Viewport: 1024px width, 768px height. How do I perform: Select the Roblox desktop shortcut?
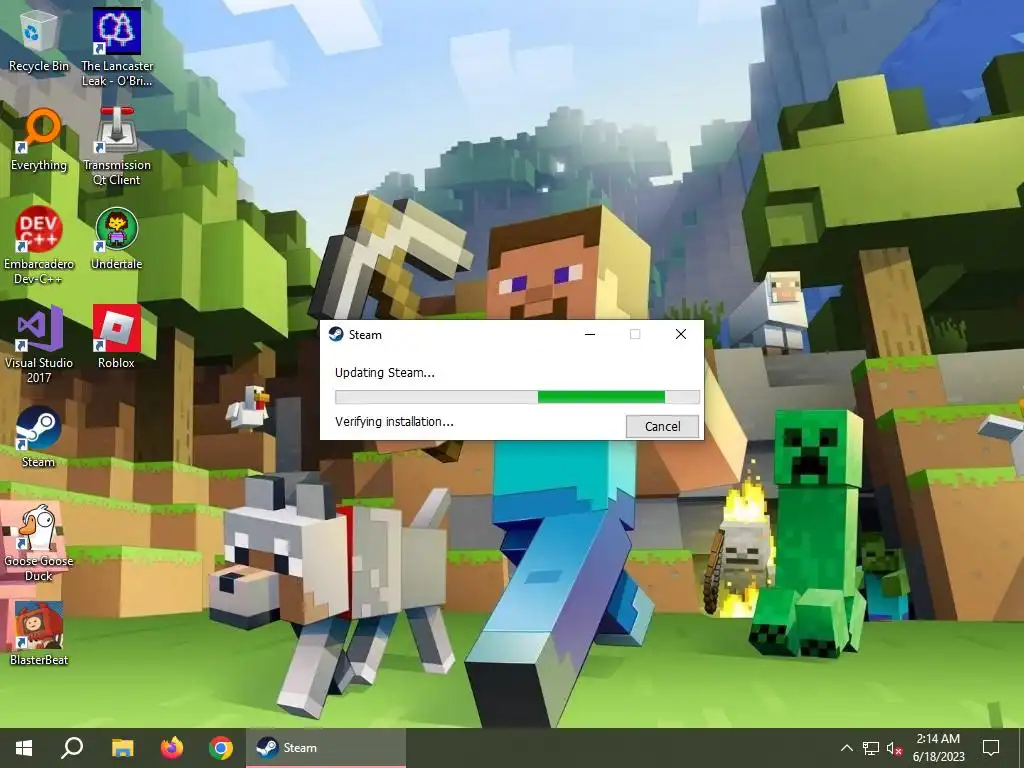coord(117,337)
